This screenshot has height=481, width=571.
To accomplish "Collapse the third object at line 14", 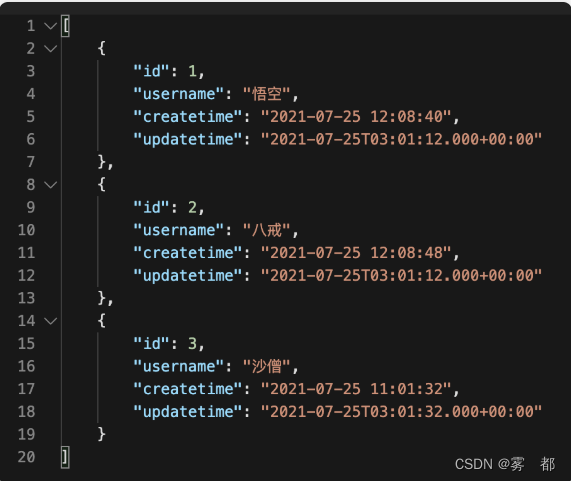I will click(51, 321).
